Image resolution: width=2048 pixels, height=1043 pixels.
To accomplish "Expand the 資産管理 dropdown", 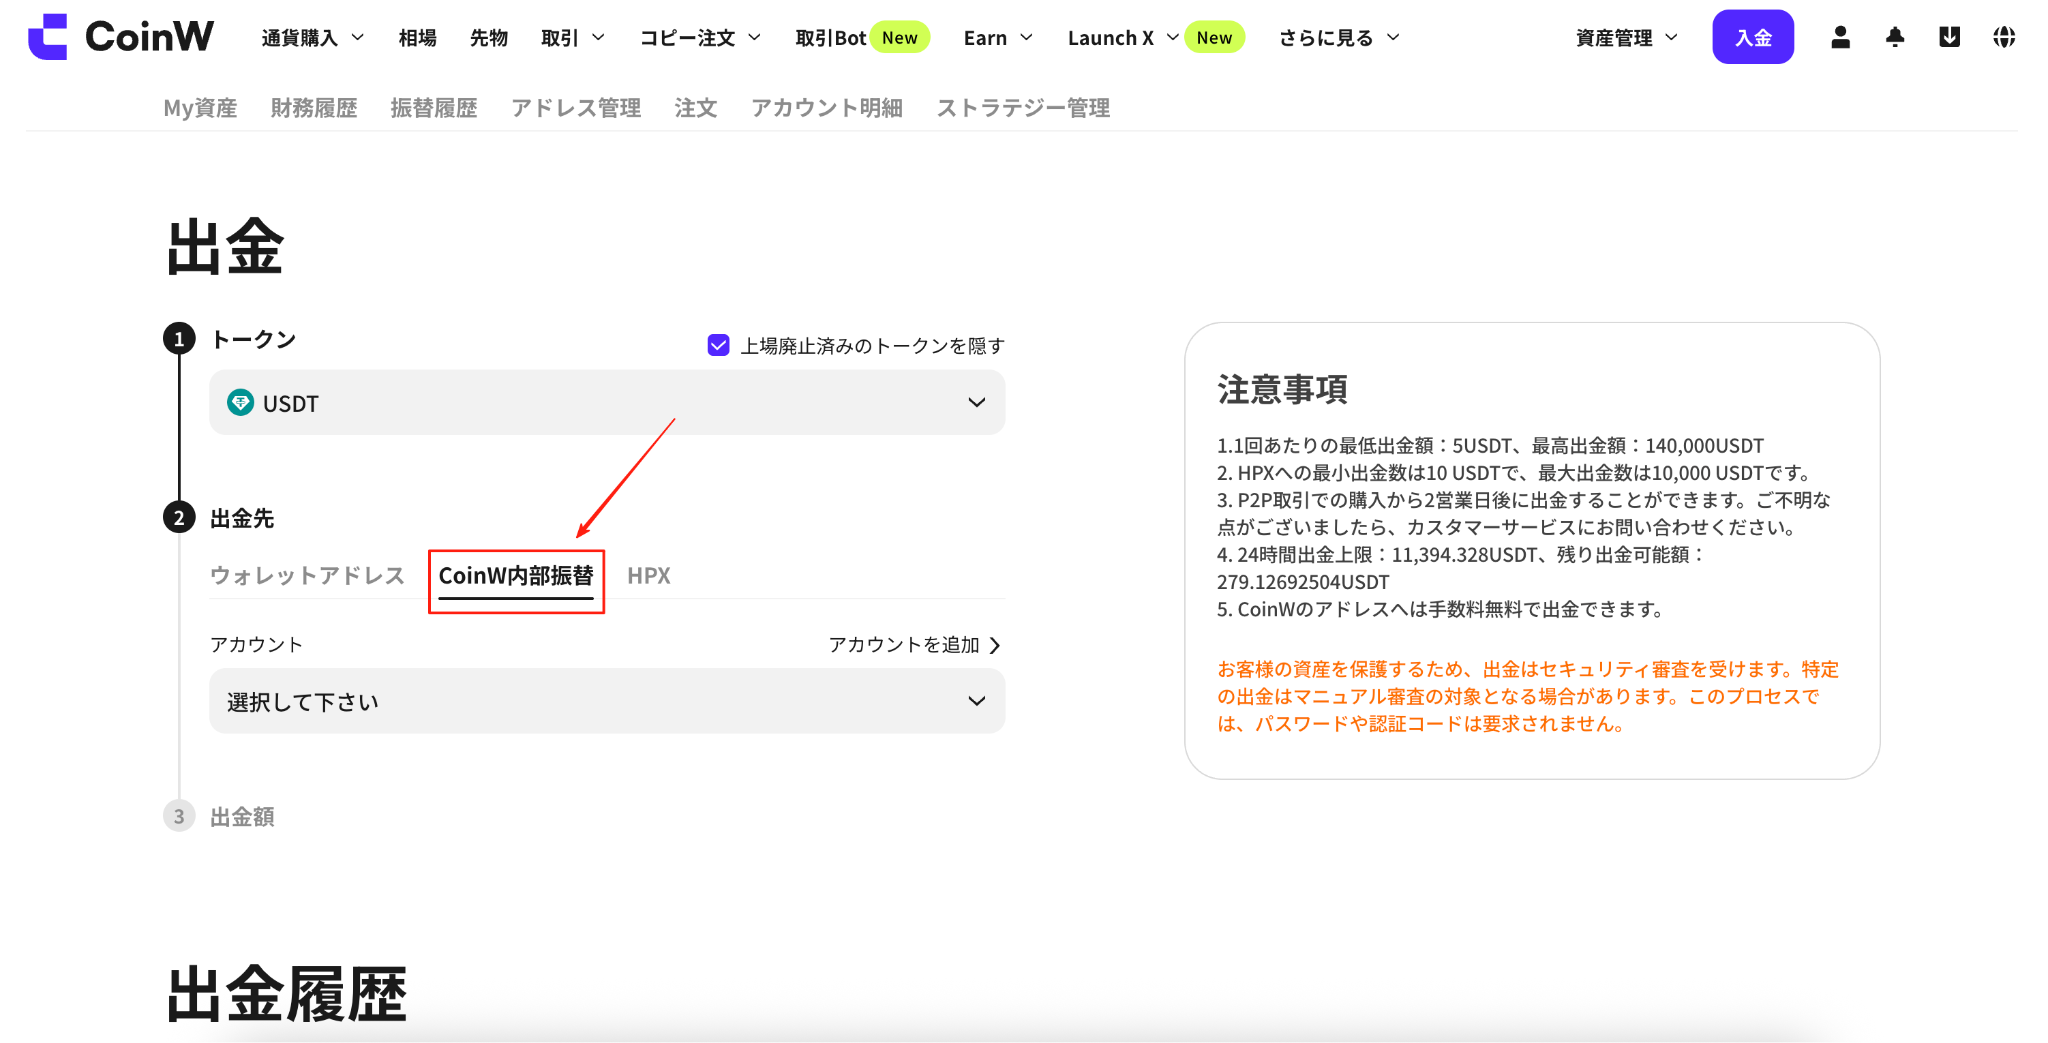I will [x=1626, y=38].
